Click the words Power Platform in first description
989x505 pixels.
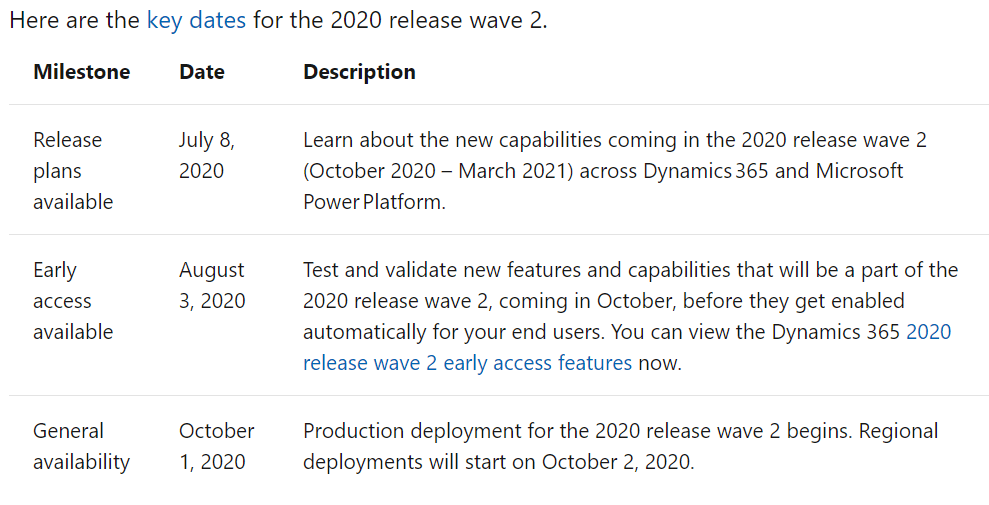tap(373, 202)
